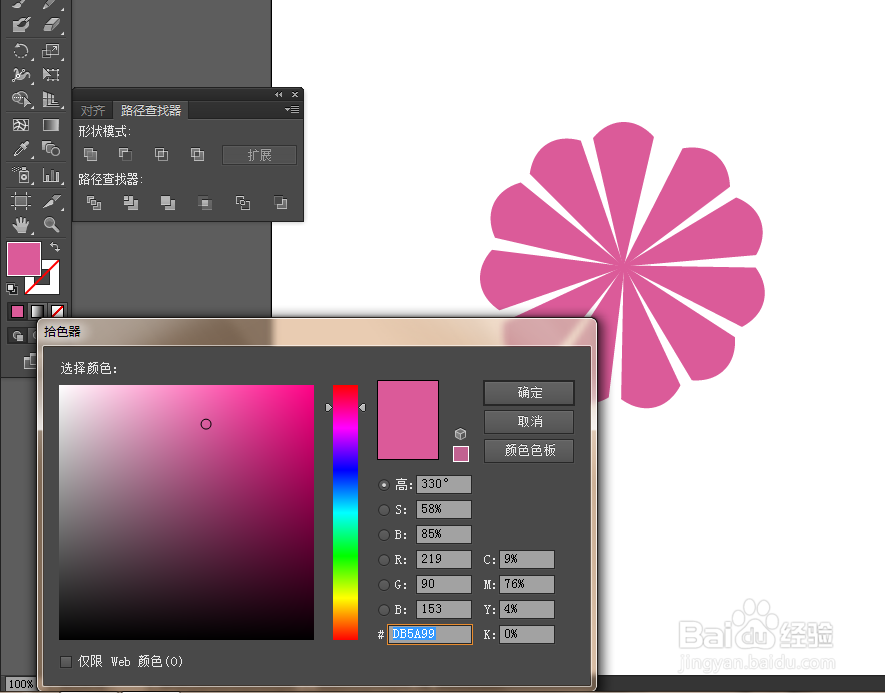Click the Stroke swatch with none slash
This screenshot has width=885, height=693.
tap(50, 285)
